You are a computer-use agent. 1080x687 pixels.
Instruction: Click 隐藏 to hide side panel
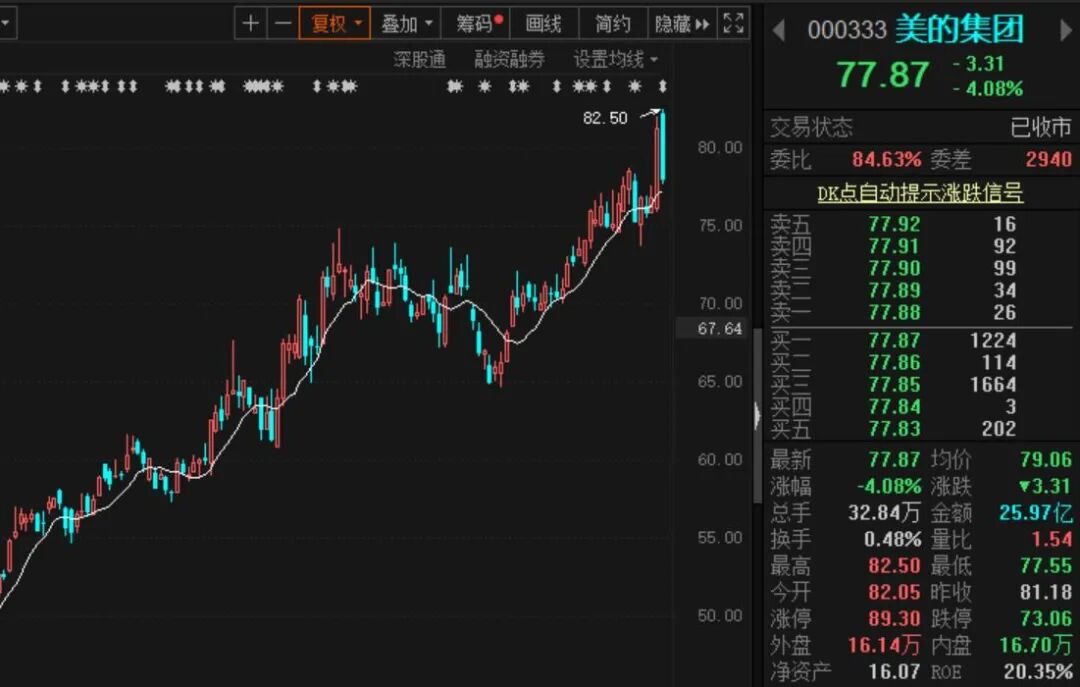(682, 23)
